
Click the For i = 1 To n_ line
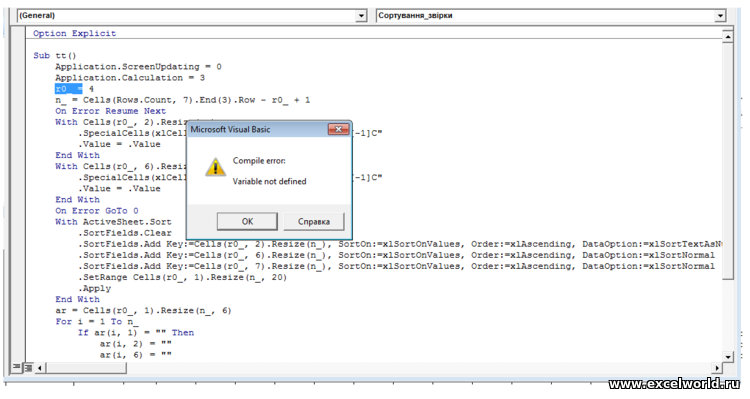(x=97, y=321)
